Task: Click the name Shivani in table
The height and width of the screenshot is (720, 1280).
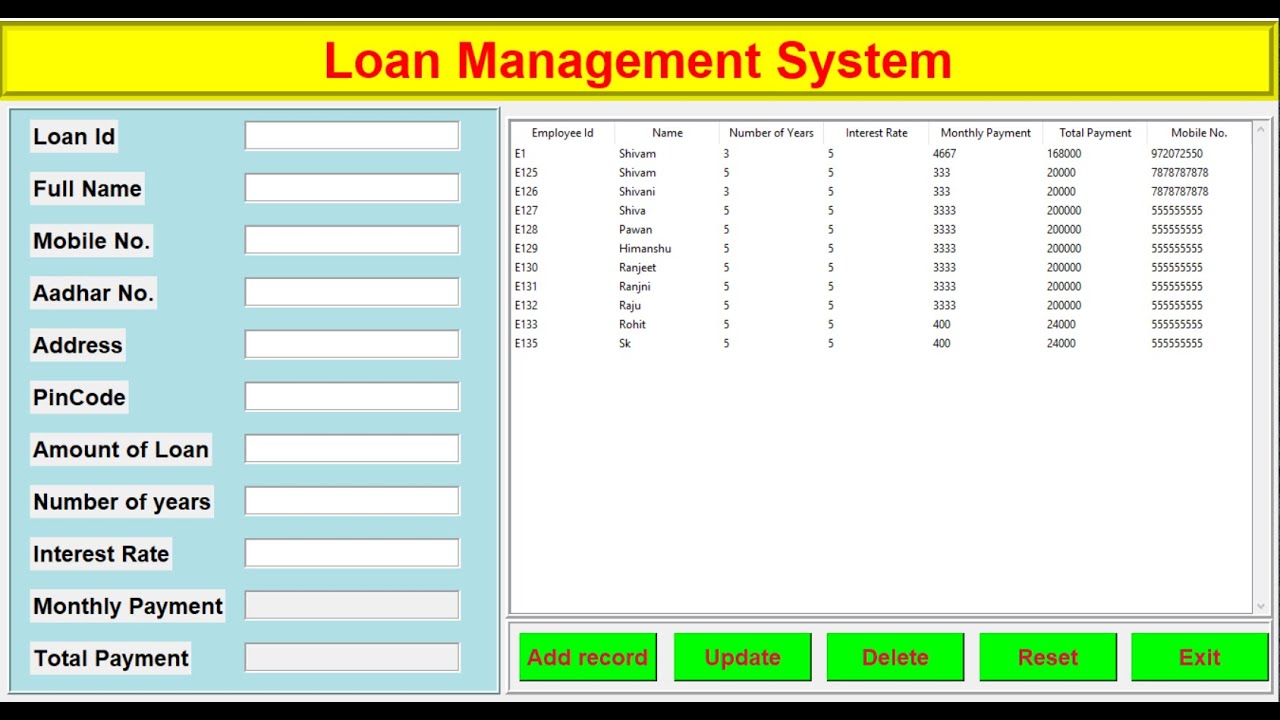Action: 637,192
